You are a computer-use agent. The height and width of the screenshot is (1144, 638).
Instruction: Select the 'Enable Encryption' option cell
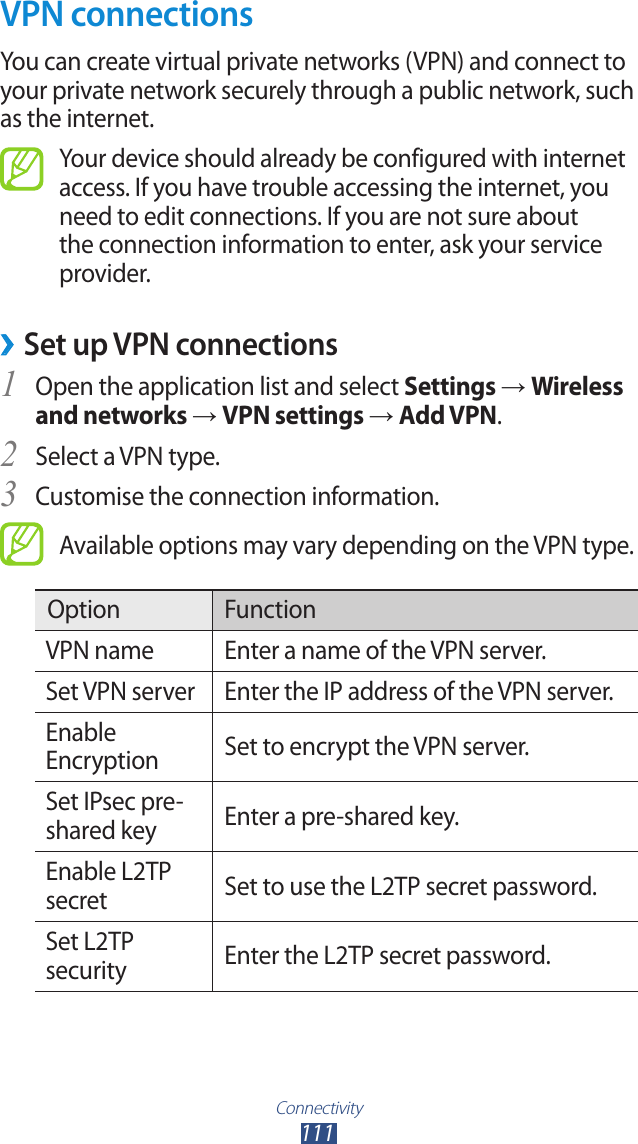tap(102, 746)
